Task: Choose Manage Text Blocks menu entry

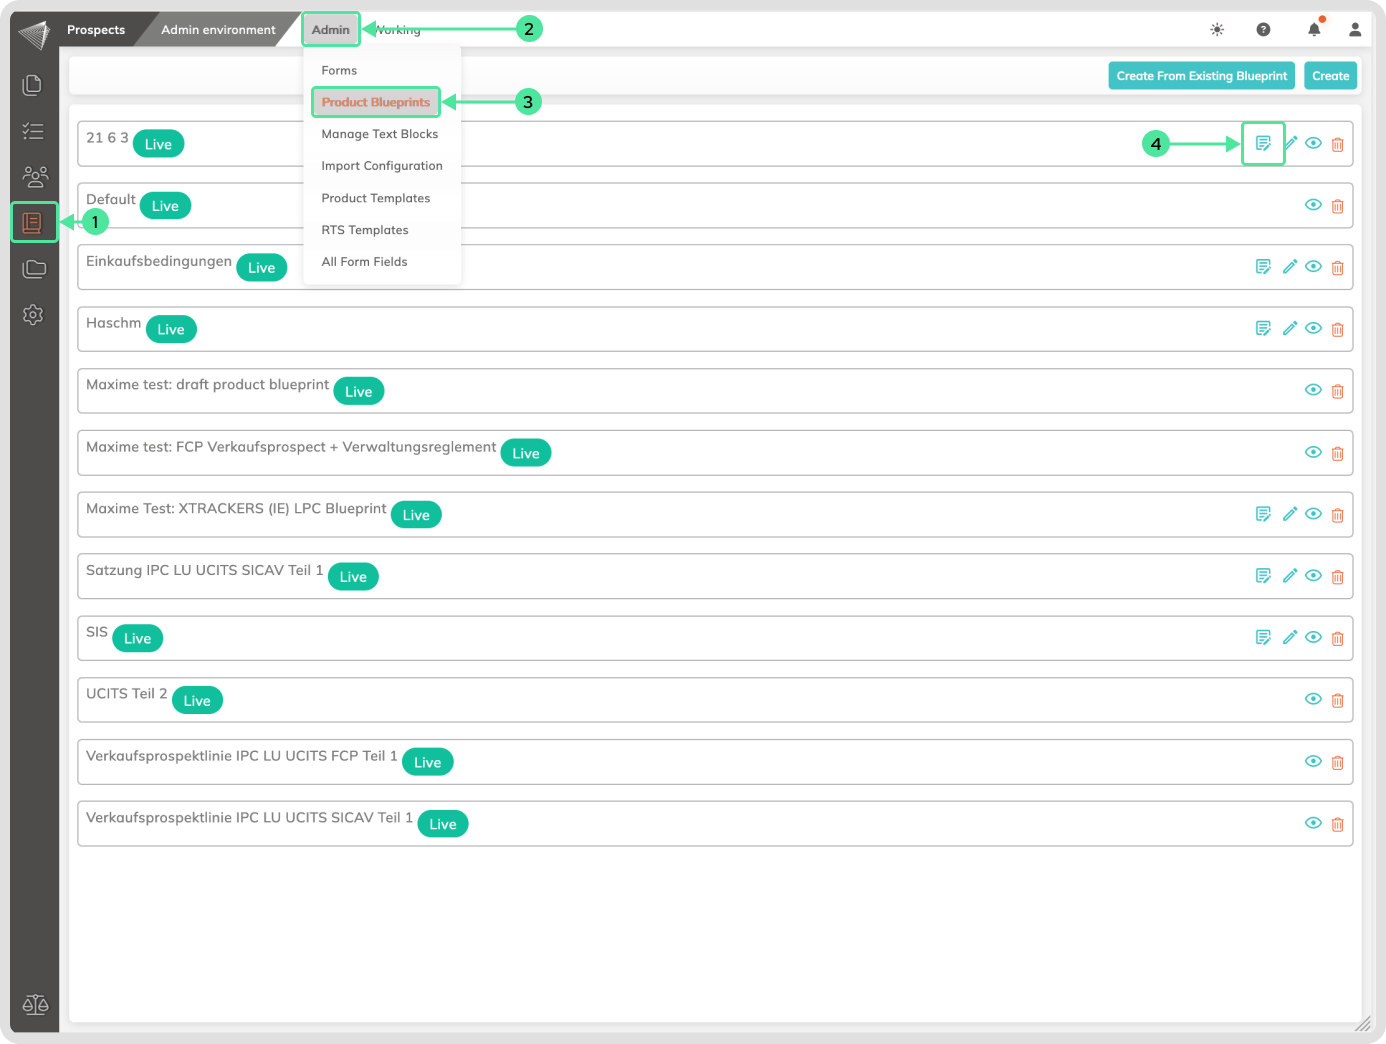Action: [379, 134]
